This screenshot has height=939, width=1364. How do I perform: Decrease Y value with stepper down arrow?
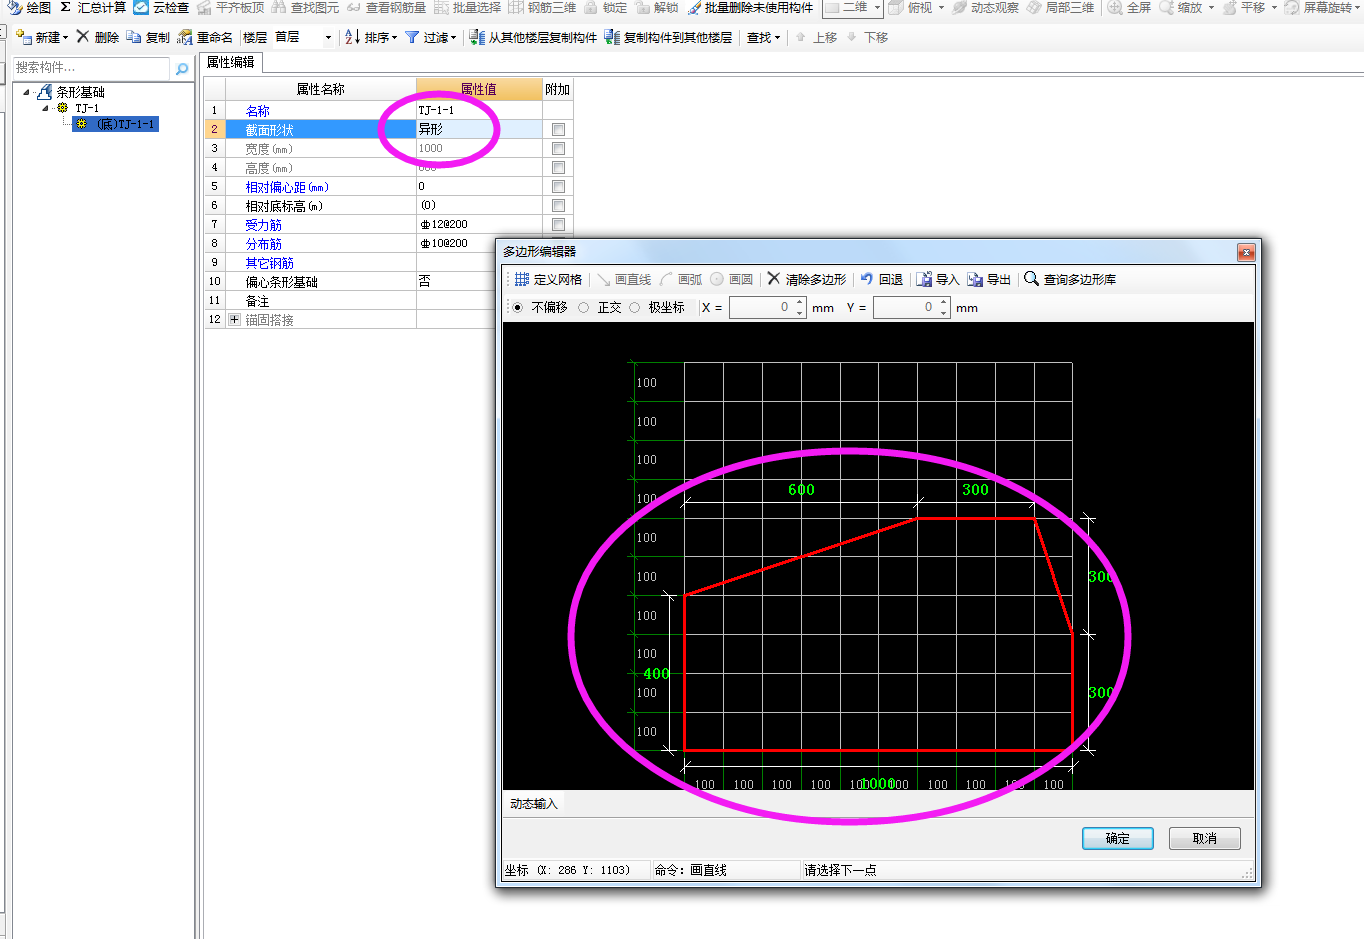944,313
